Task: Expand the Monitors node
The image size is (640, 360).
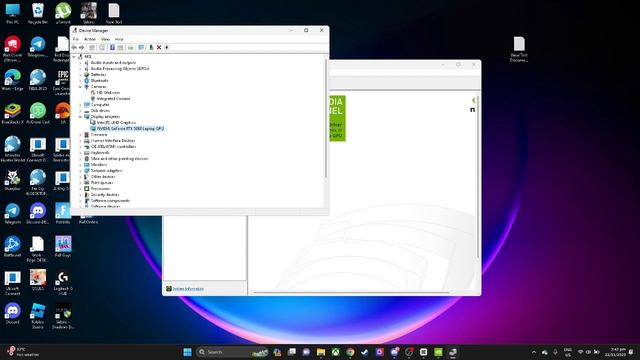Action: coord(80,164)
